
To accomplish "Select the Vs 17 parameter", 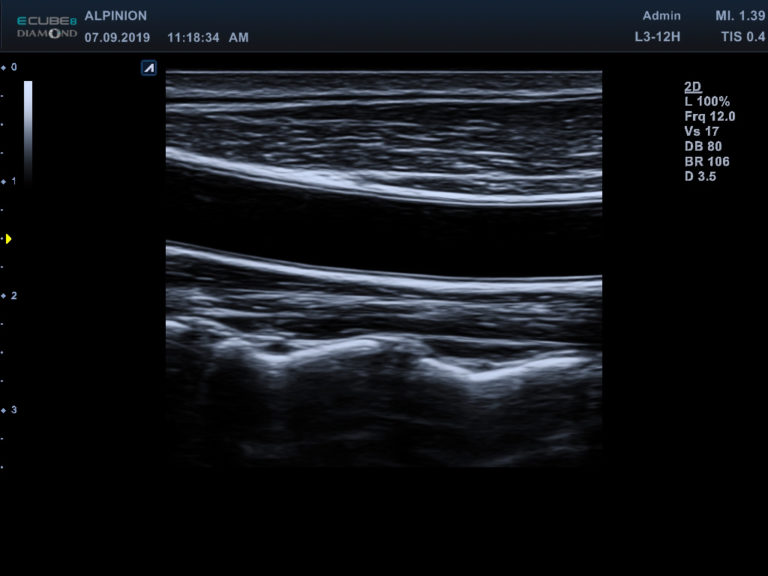I will point(700,132).
